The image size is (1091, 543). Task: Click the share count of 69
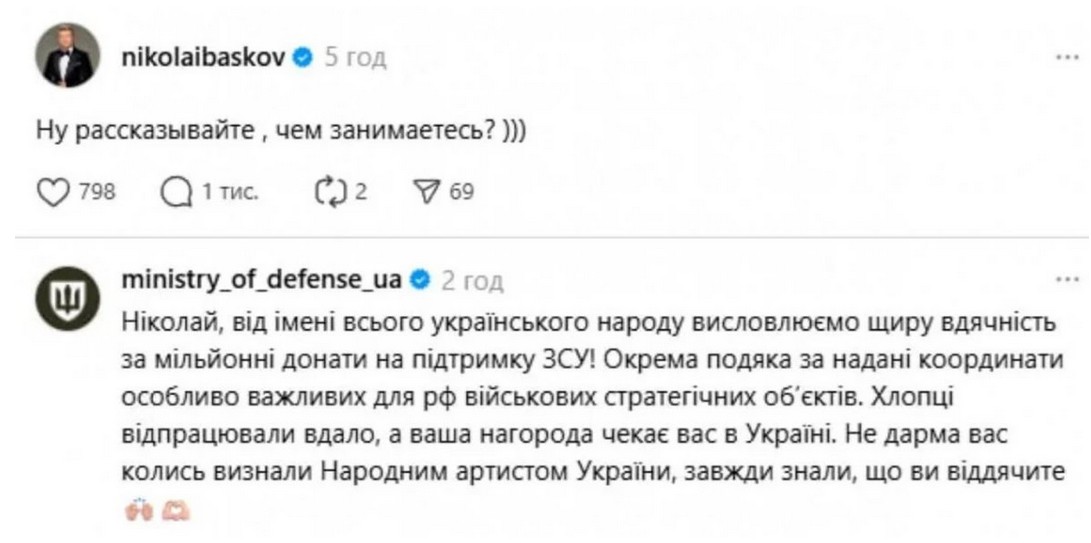pyautogui.click(x=461, y=191)
